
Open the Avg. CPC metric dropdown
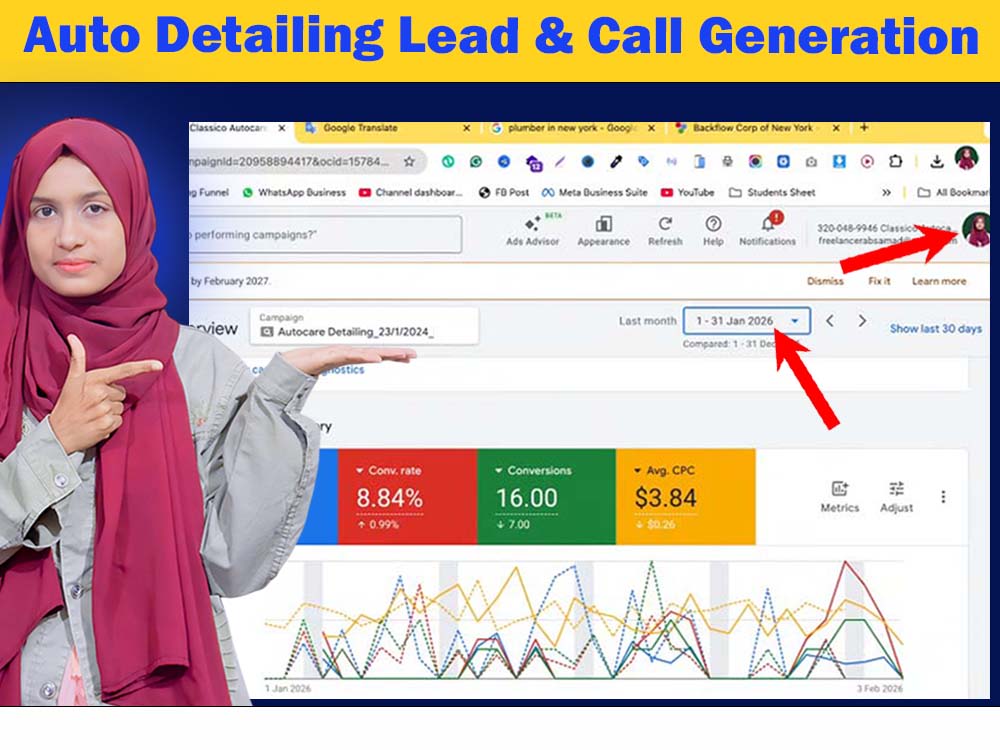click(x=664, y=471)
